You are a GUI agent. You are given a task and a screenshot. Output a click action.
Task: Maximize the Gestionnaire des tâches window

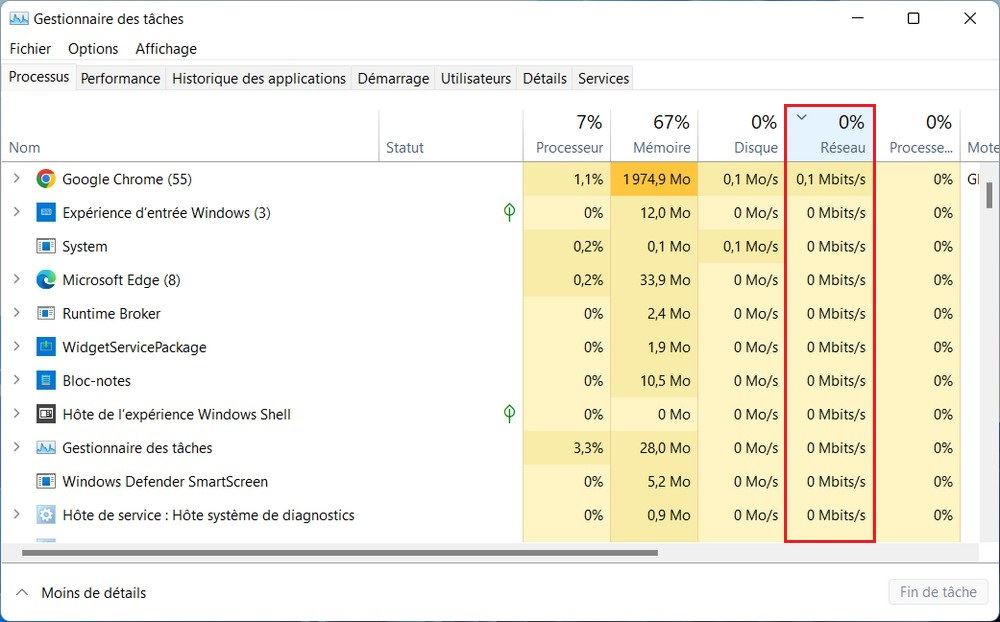tap(913, 19)
